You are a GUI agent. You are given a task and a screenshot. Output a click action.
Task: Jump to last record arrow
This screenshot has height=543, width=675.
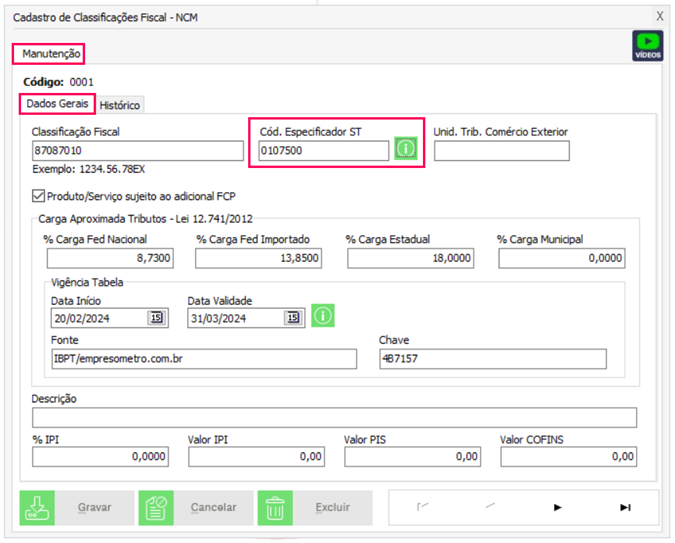click(625, 507)
